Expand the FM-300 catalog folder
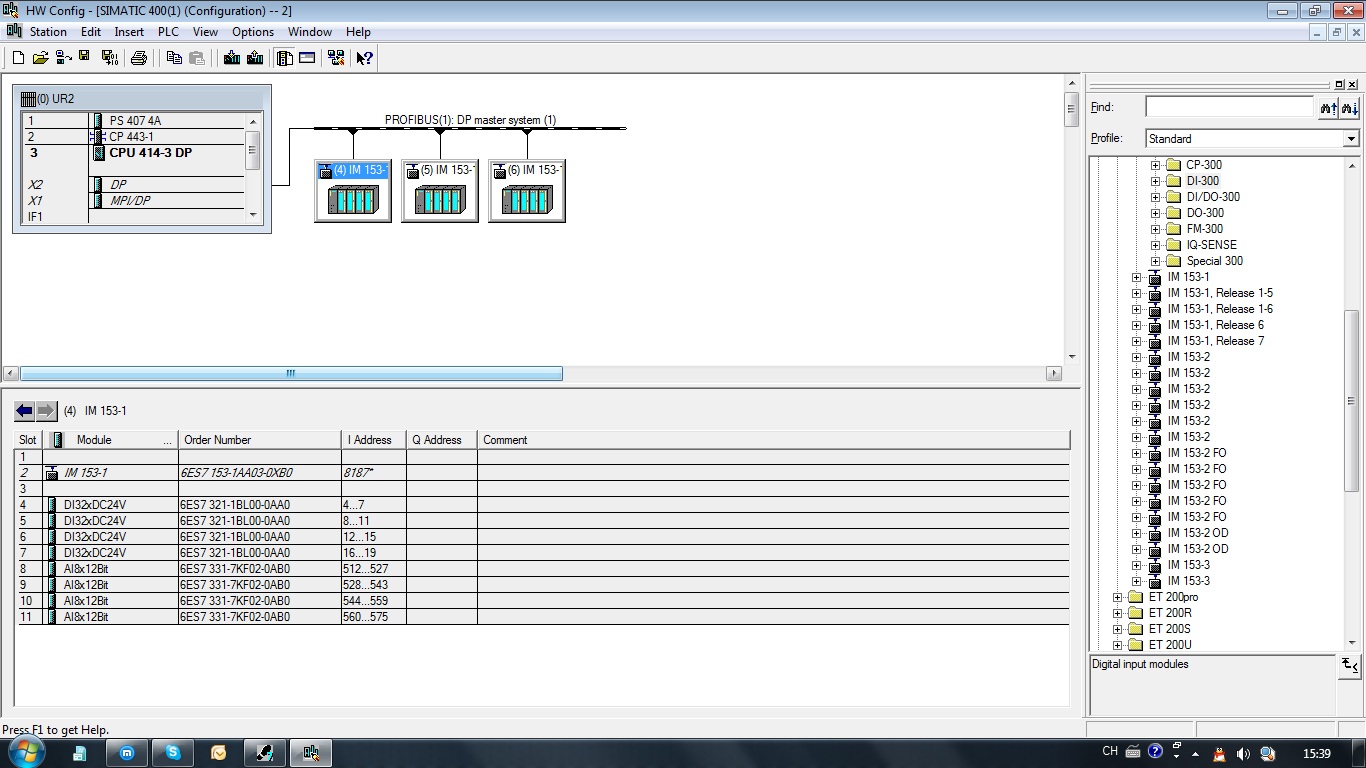 [1155, 229]
